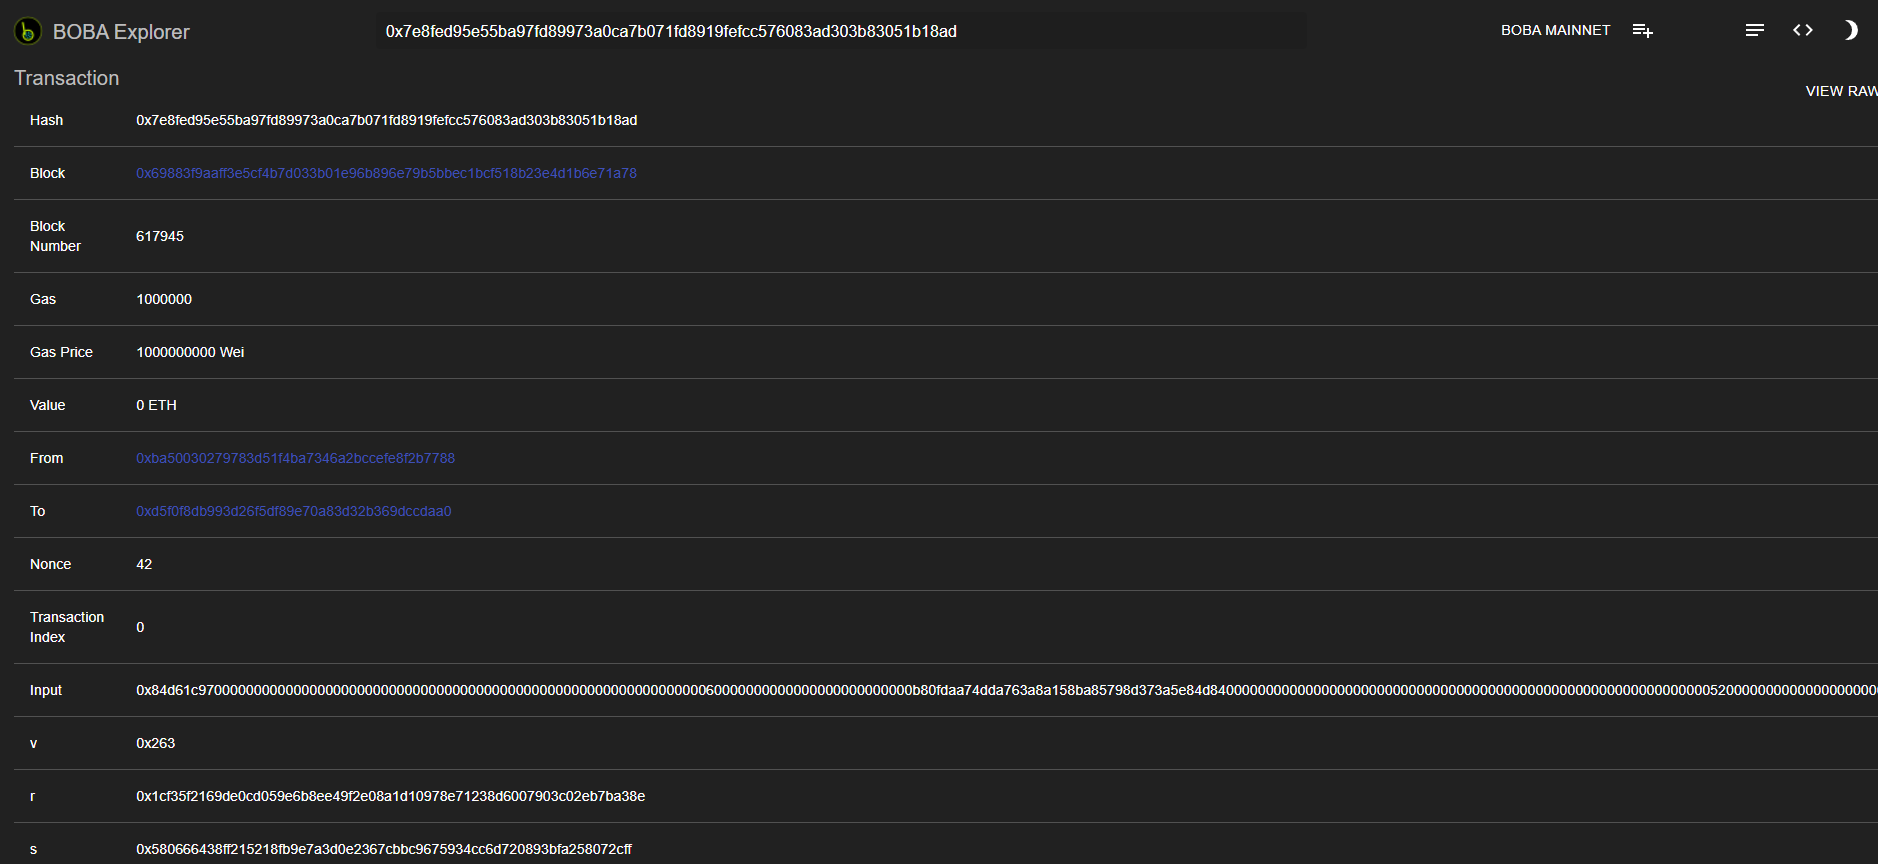Click gas price value 1000000000 Wei
The image size is (1878, 864).
point(190,352)
